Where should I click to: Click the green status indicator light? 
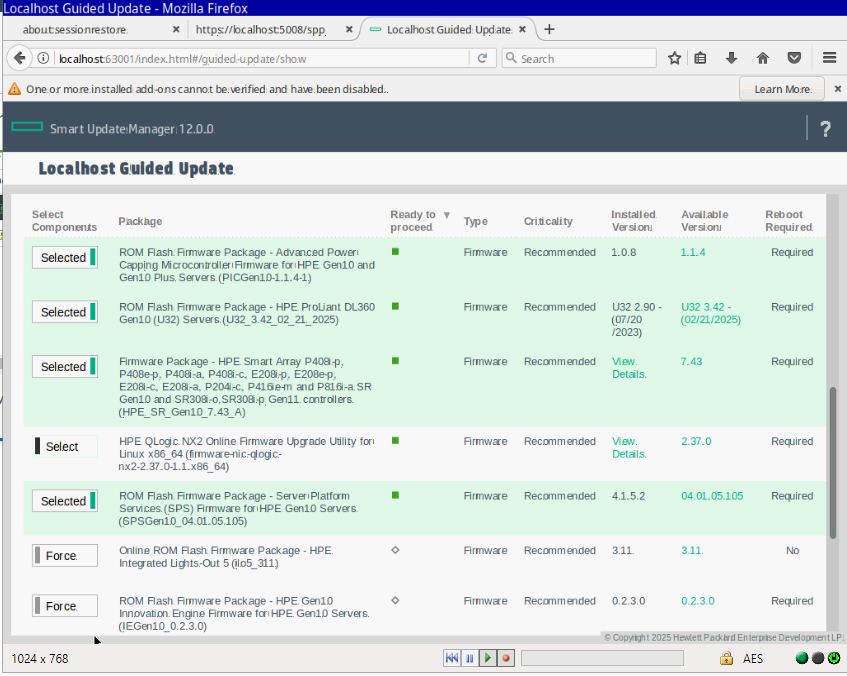[x=802, y=658]
